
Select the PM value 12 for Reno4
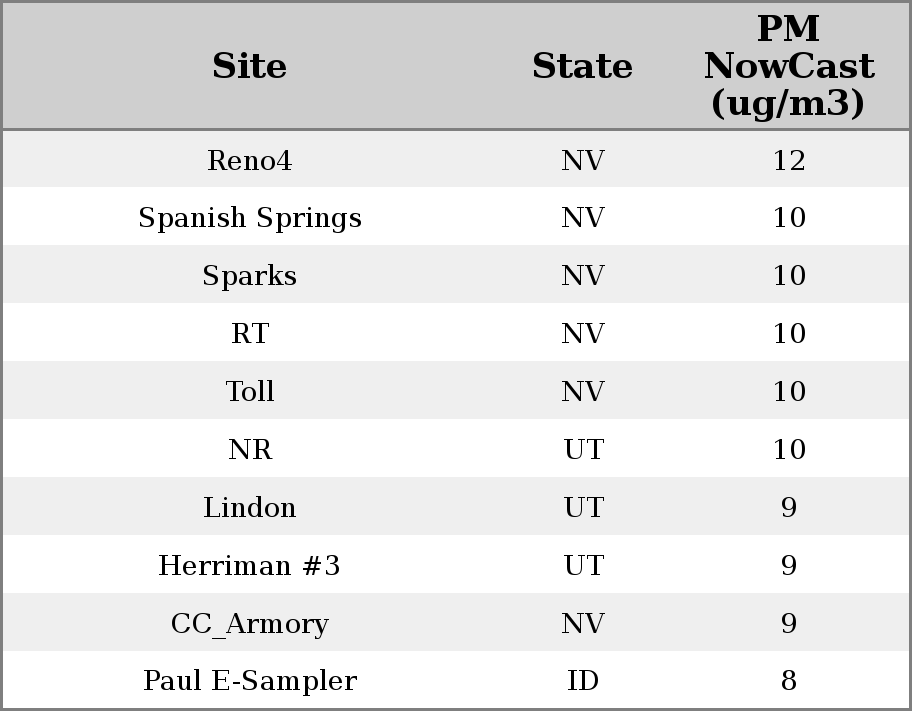[x=788, y=160]
